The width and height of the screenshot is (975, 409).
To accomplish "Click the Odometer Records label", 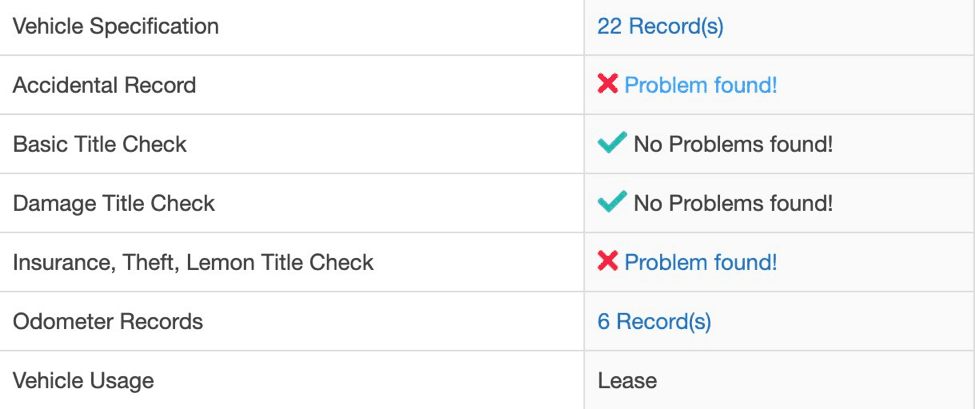I will tap(108, 321).
